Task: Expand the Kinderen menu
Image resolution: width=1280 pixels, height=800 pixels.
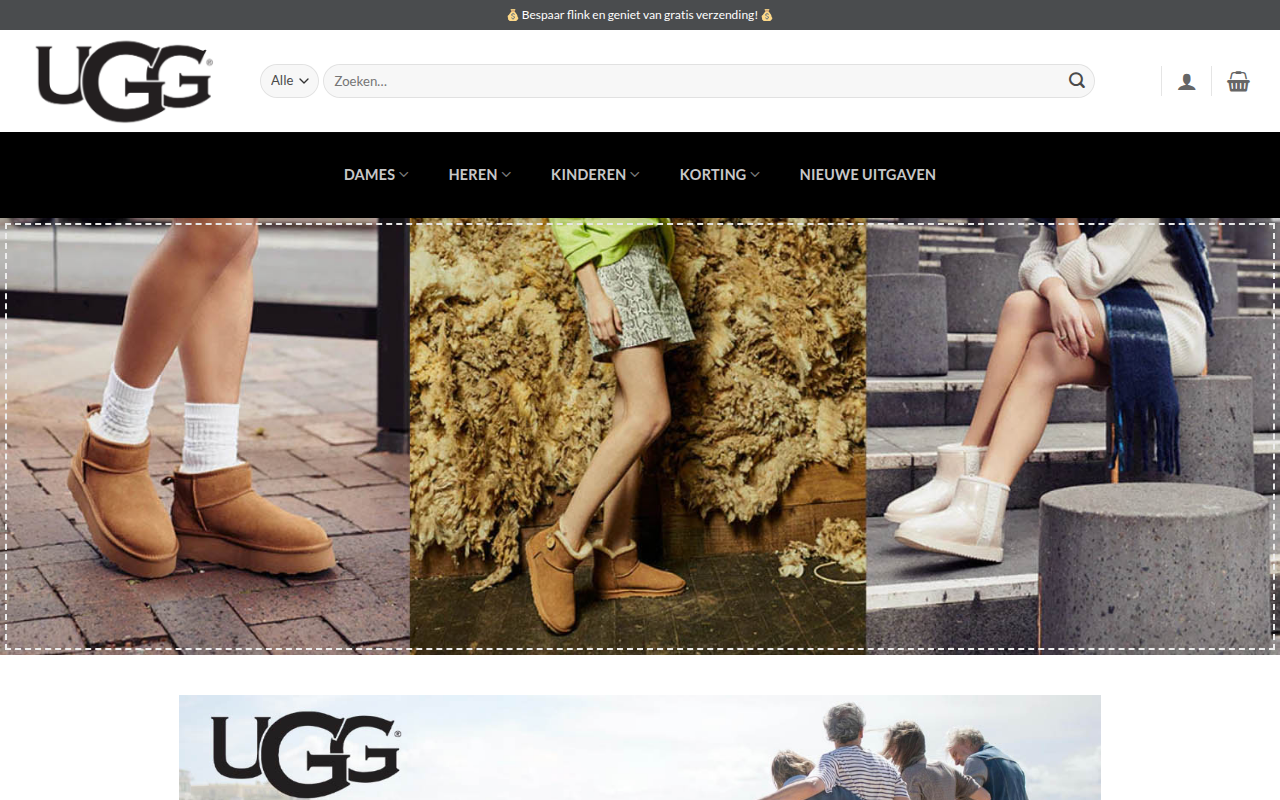Action: click(595, 174)
